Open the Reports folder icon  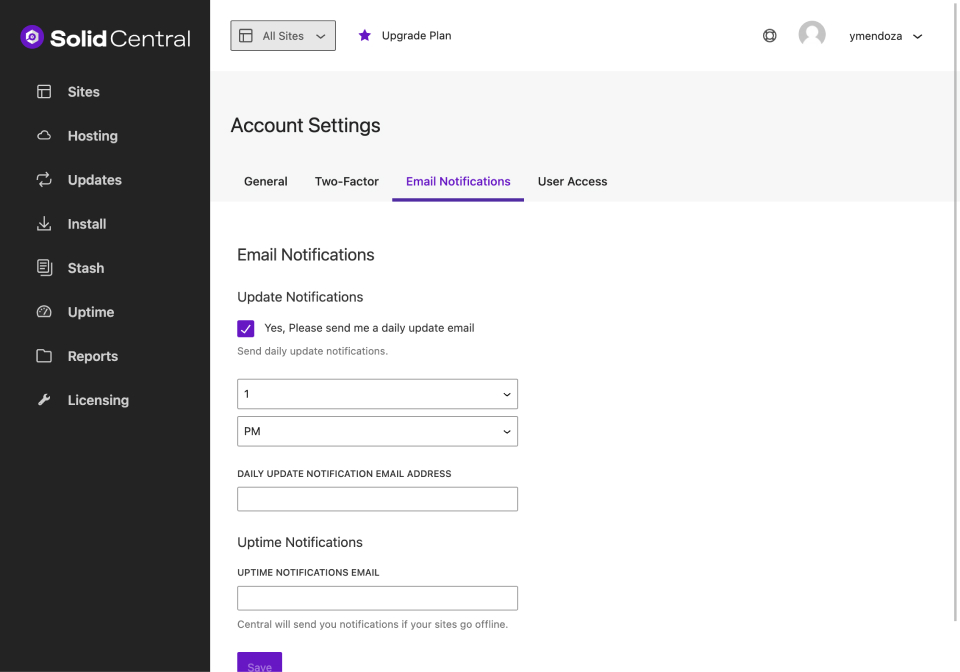[44, 356]
